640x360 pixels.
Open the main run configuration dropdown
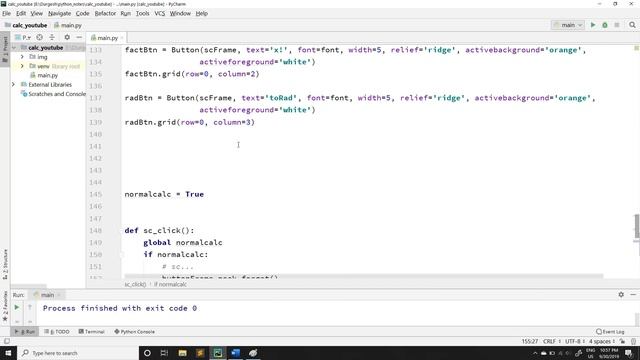tap(568, 25)
